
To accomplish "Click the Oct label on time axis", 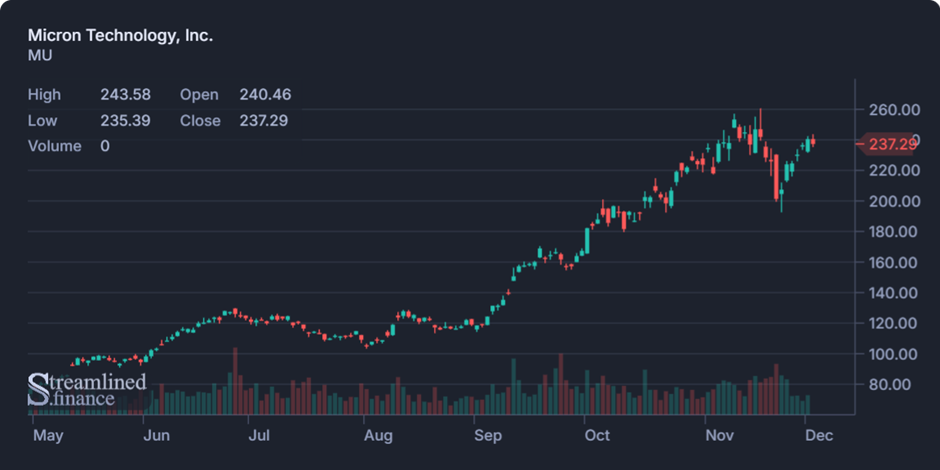I will 597,436.
